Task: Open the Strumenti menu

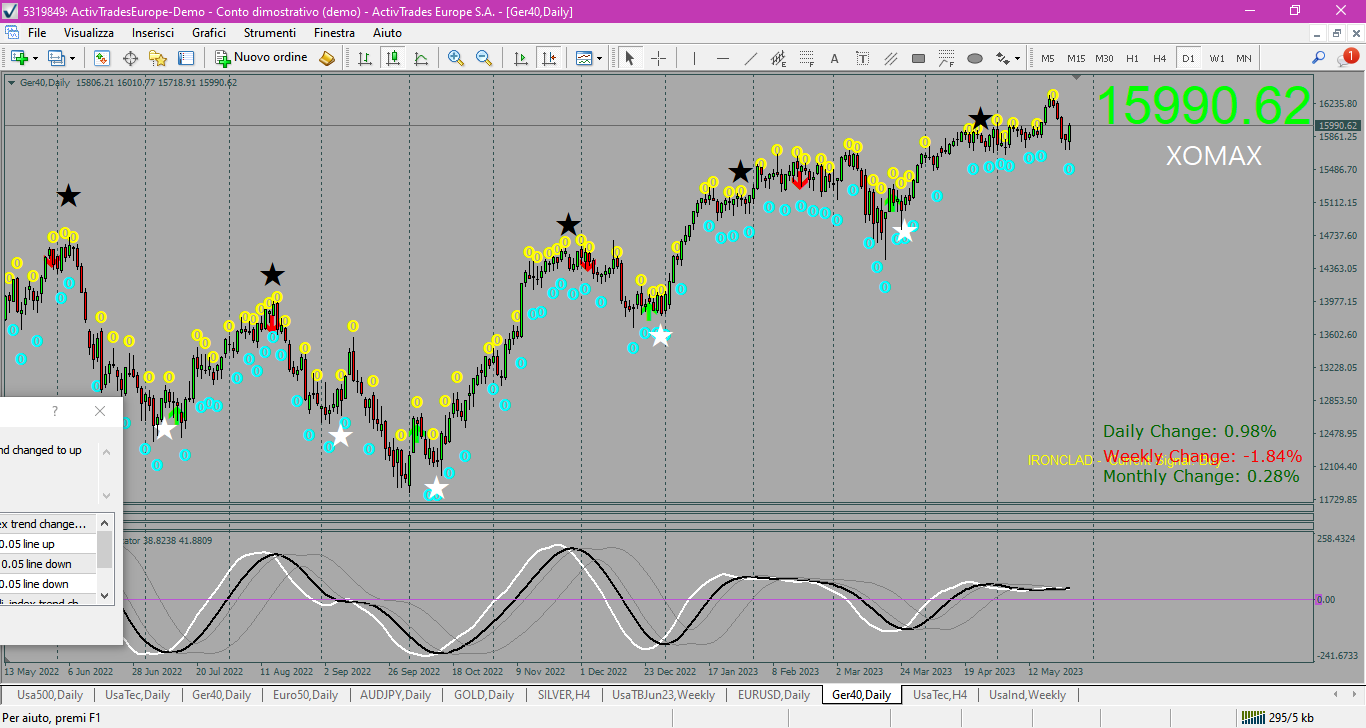Action: (x=270, y=33)
